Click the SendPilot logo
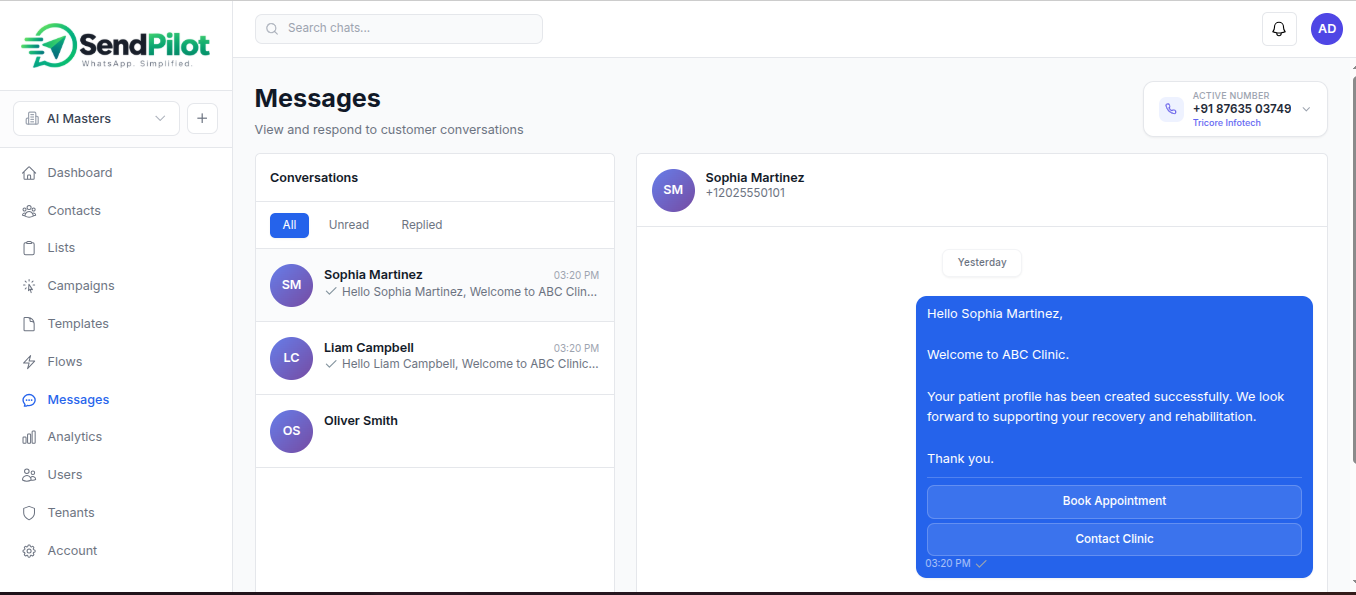Image resolution: width=1356 pixels, height=595 pixels. [x=115, y=45]
